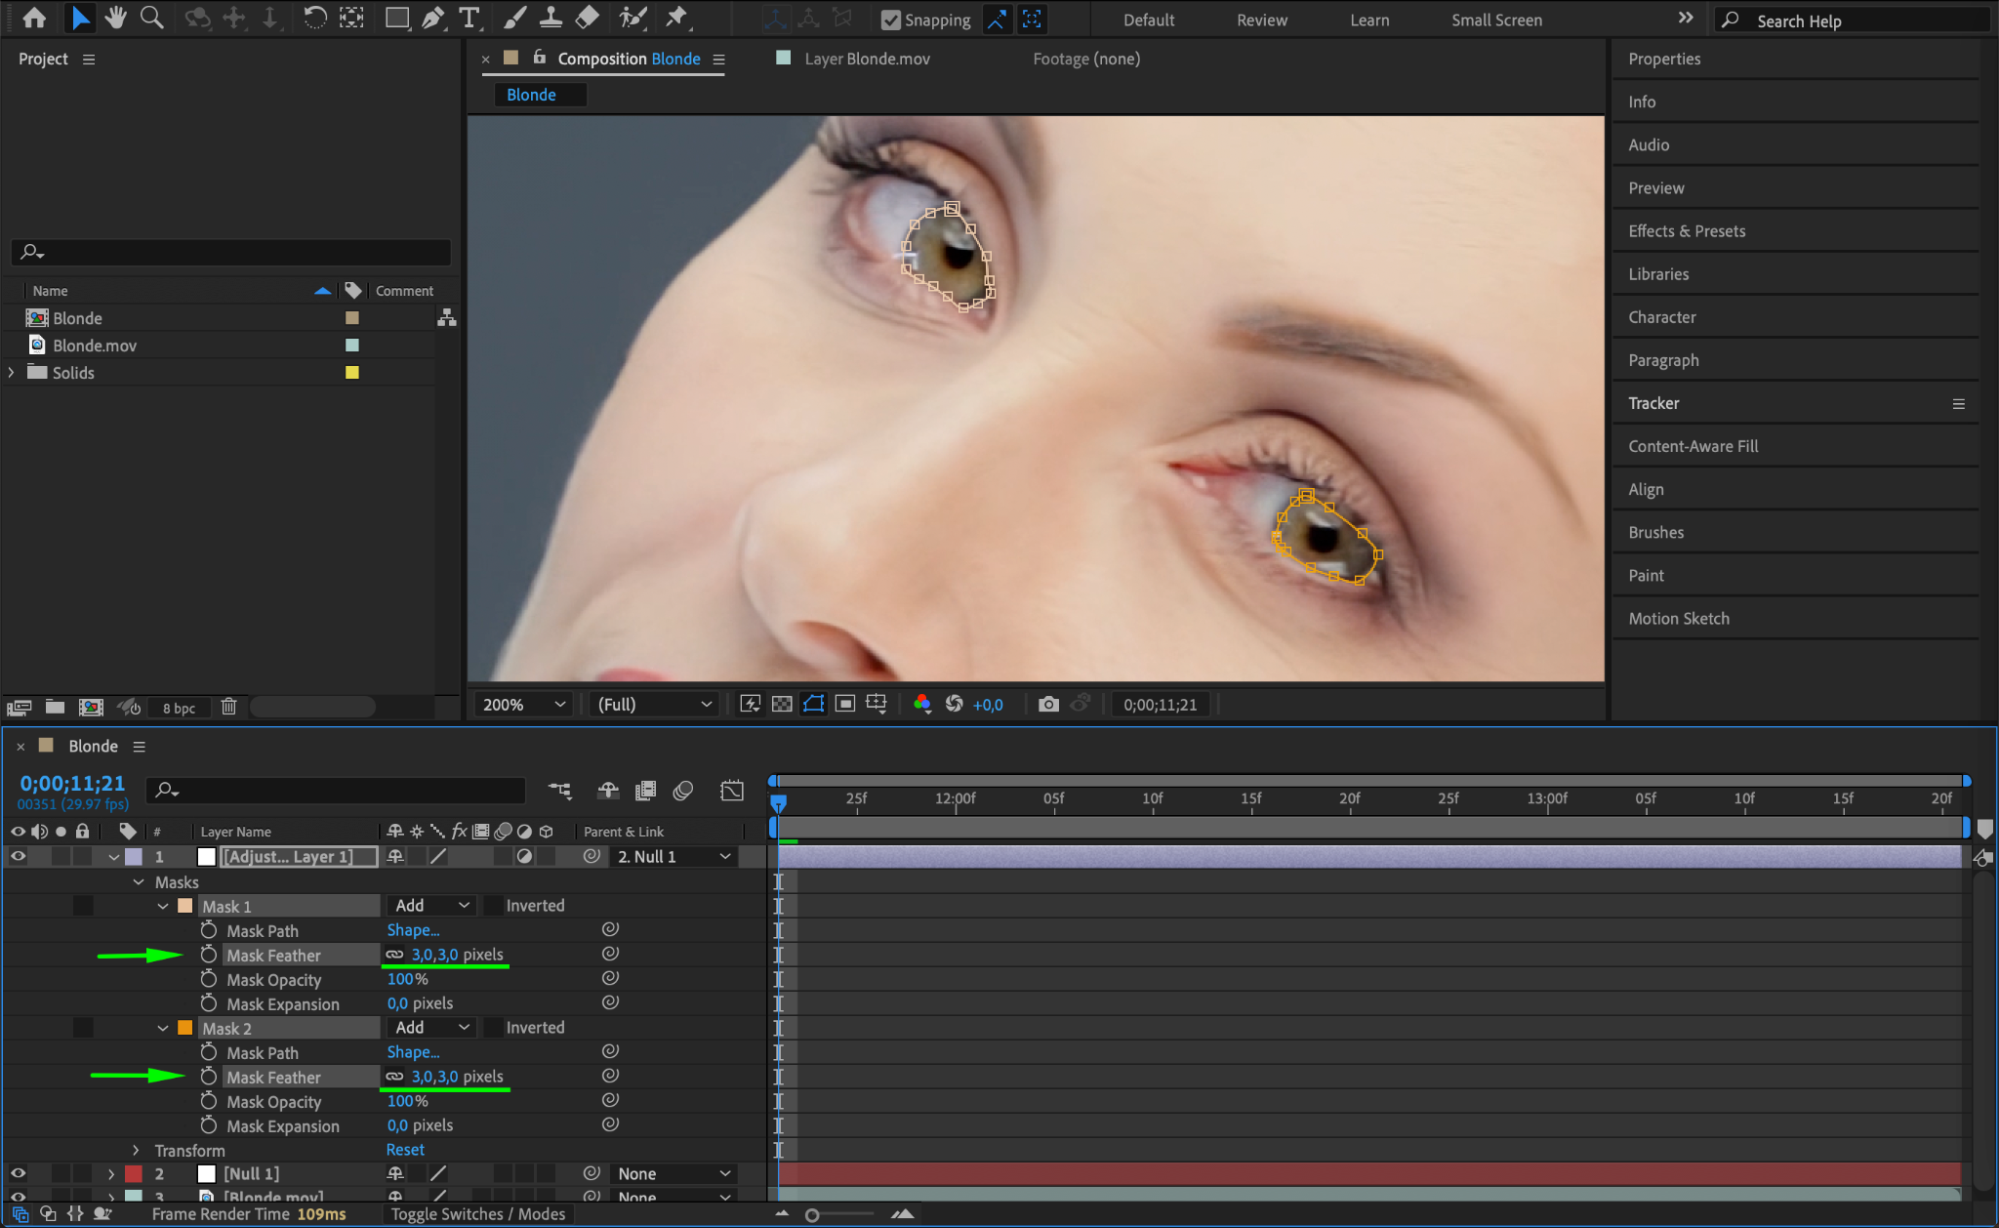This screenshot has height=1228, width=1999.
Task: Switch to the Layer Blonde.mov tab
Action: click(866, 59)
